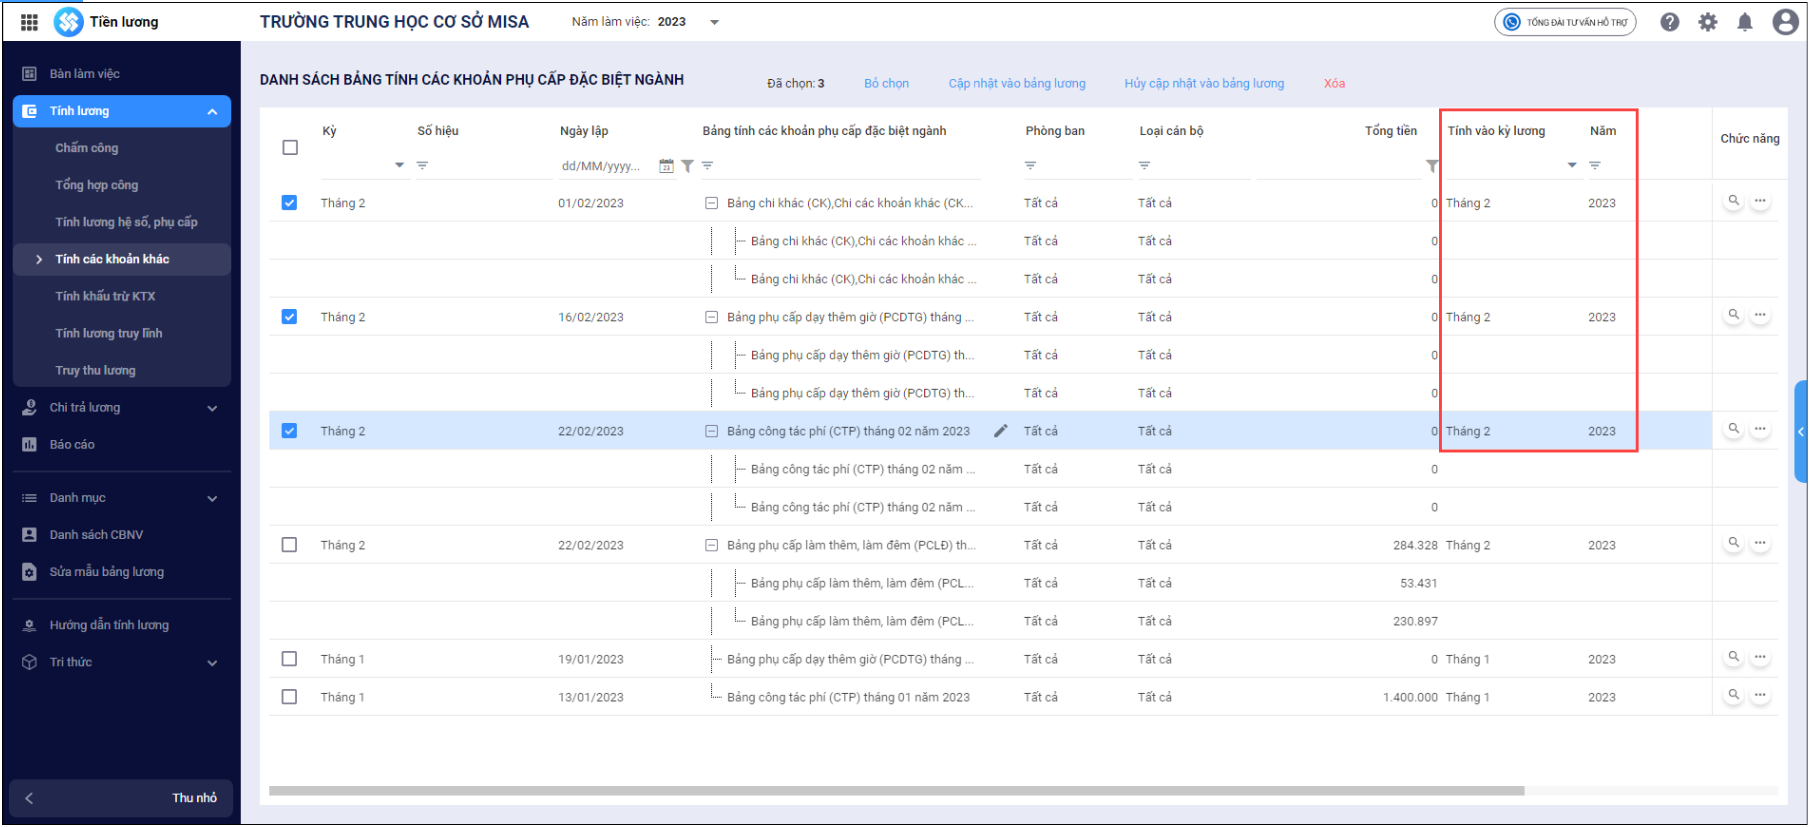Click the edit pencil on Bảng công tác phí row
The width and height of the screenshot is (1811, 827).
point(1001,431)
